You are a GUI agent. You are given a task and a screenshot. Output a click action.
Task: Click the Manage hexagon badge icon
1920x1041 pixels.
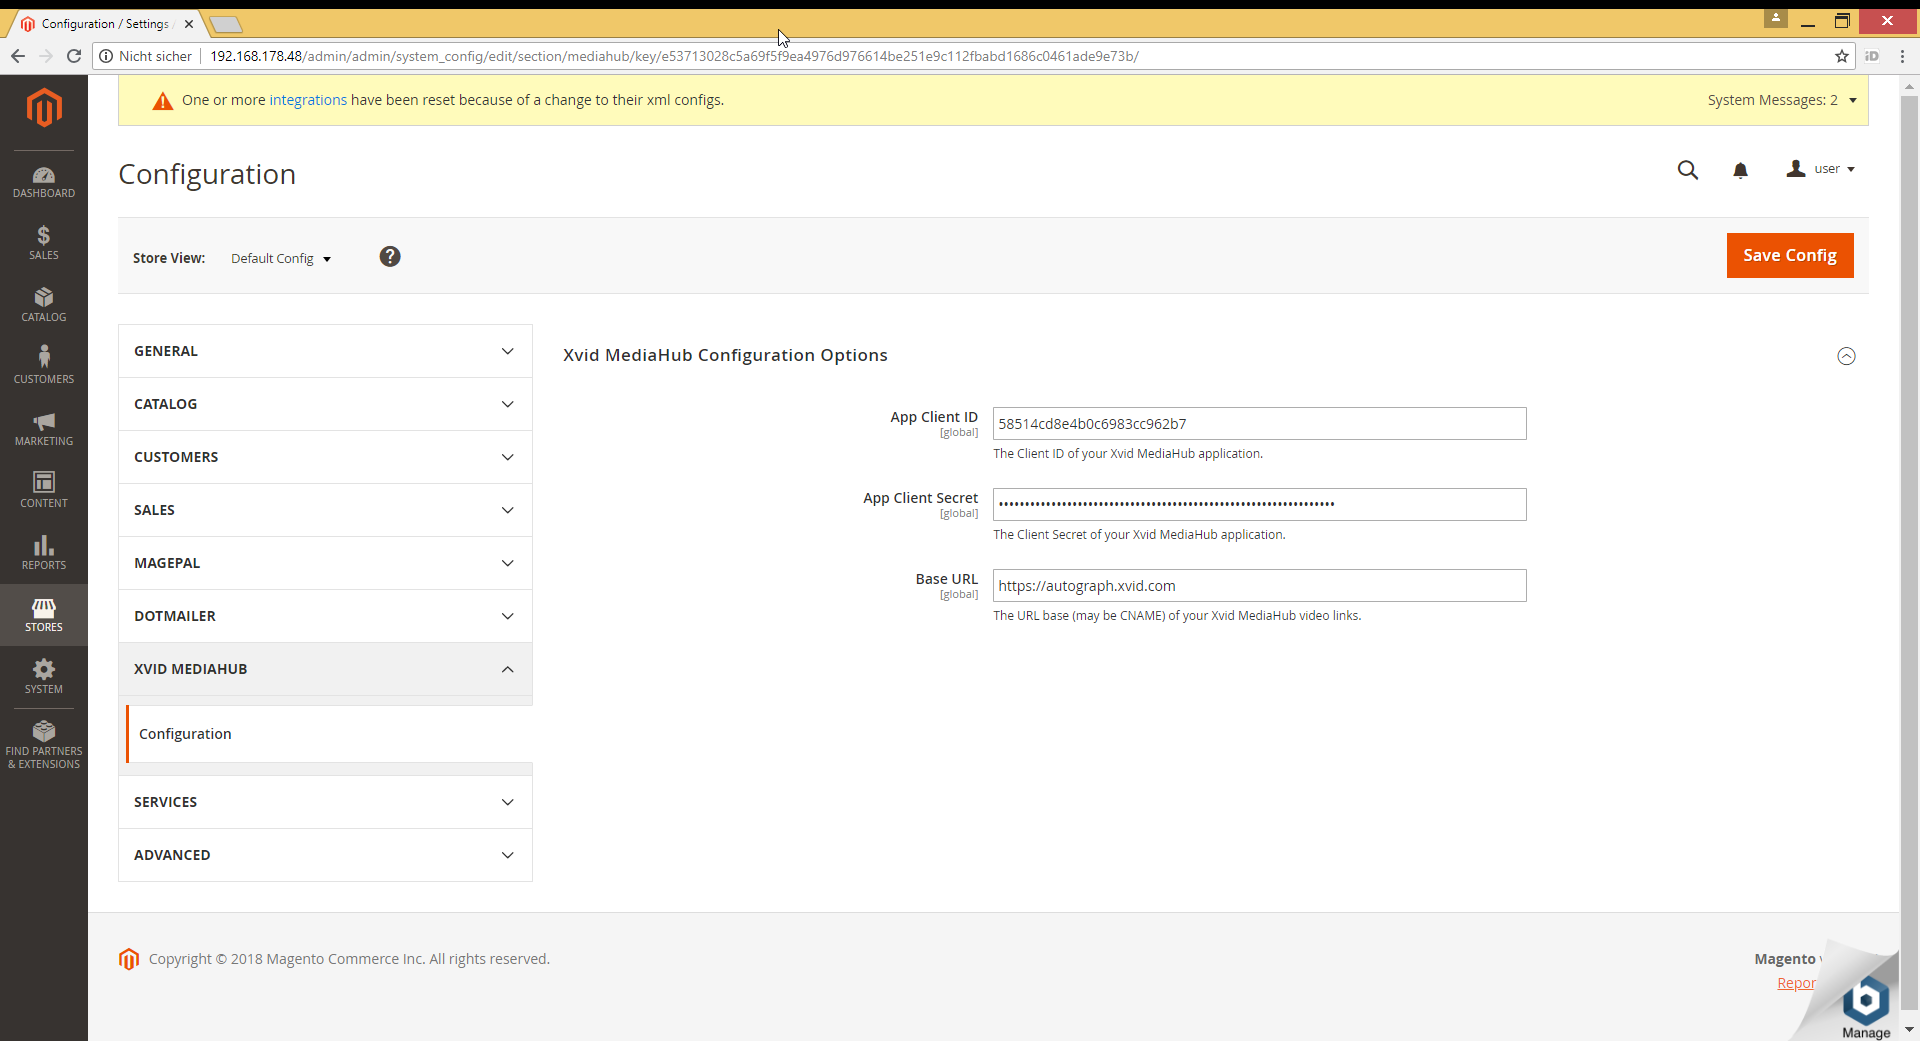[1866, 1000]
